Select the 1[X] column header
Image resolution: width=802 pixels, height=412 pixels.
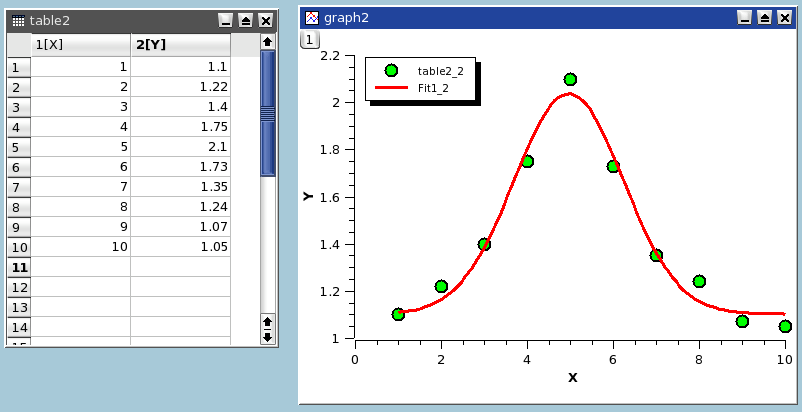coord(80,44)
